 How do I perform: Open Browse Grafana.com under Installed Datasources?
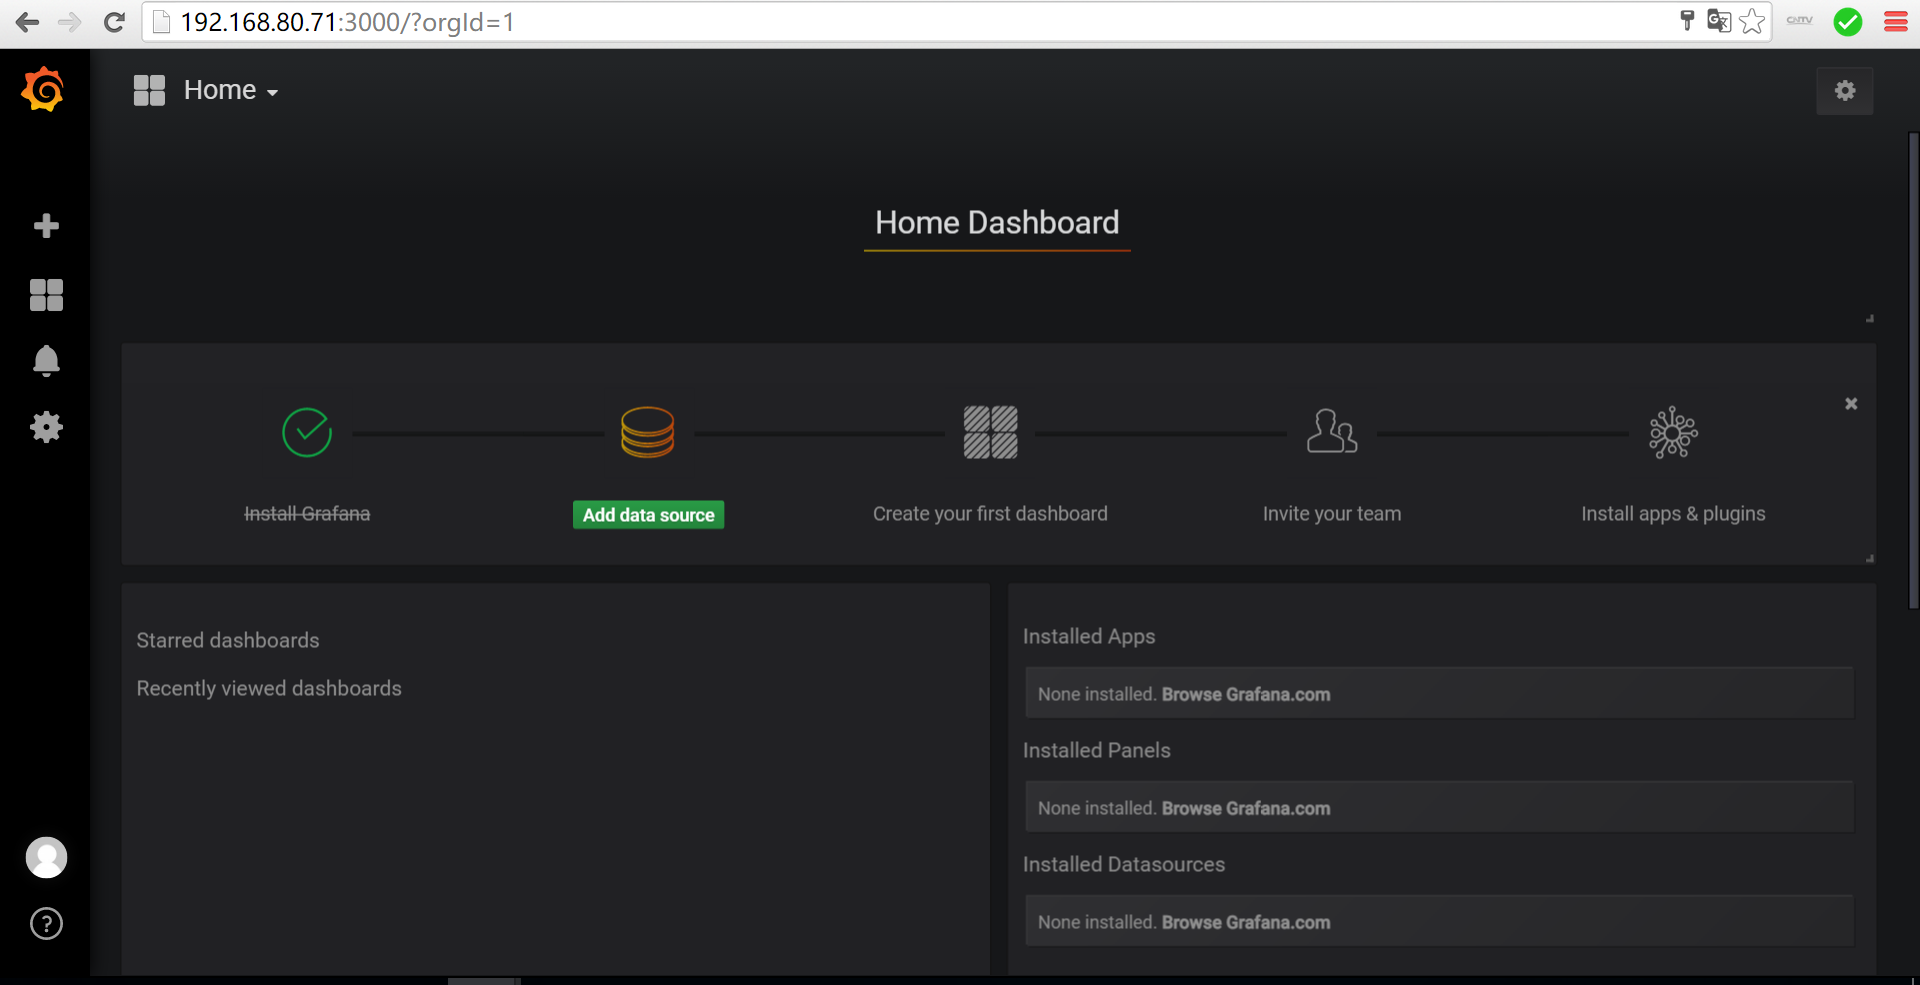[1246, 922]
